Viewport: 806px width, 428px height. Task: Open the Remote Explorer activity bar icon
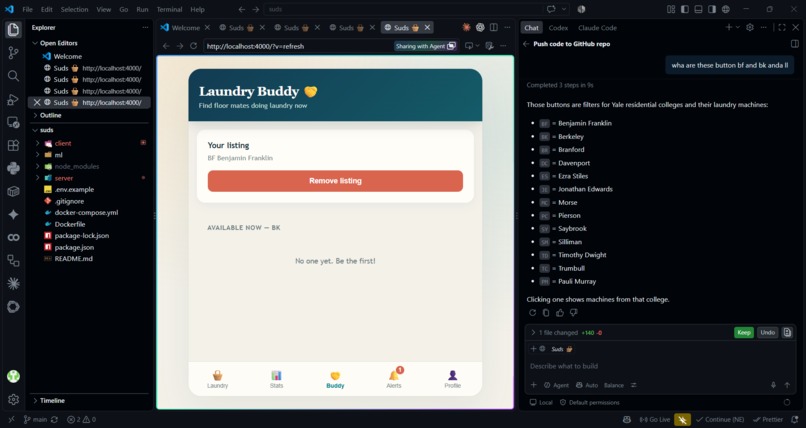point(13,122)
